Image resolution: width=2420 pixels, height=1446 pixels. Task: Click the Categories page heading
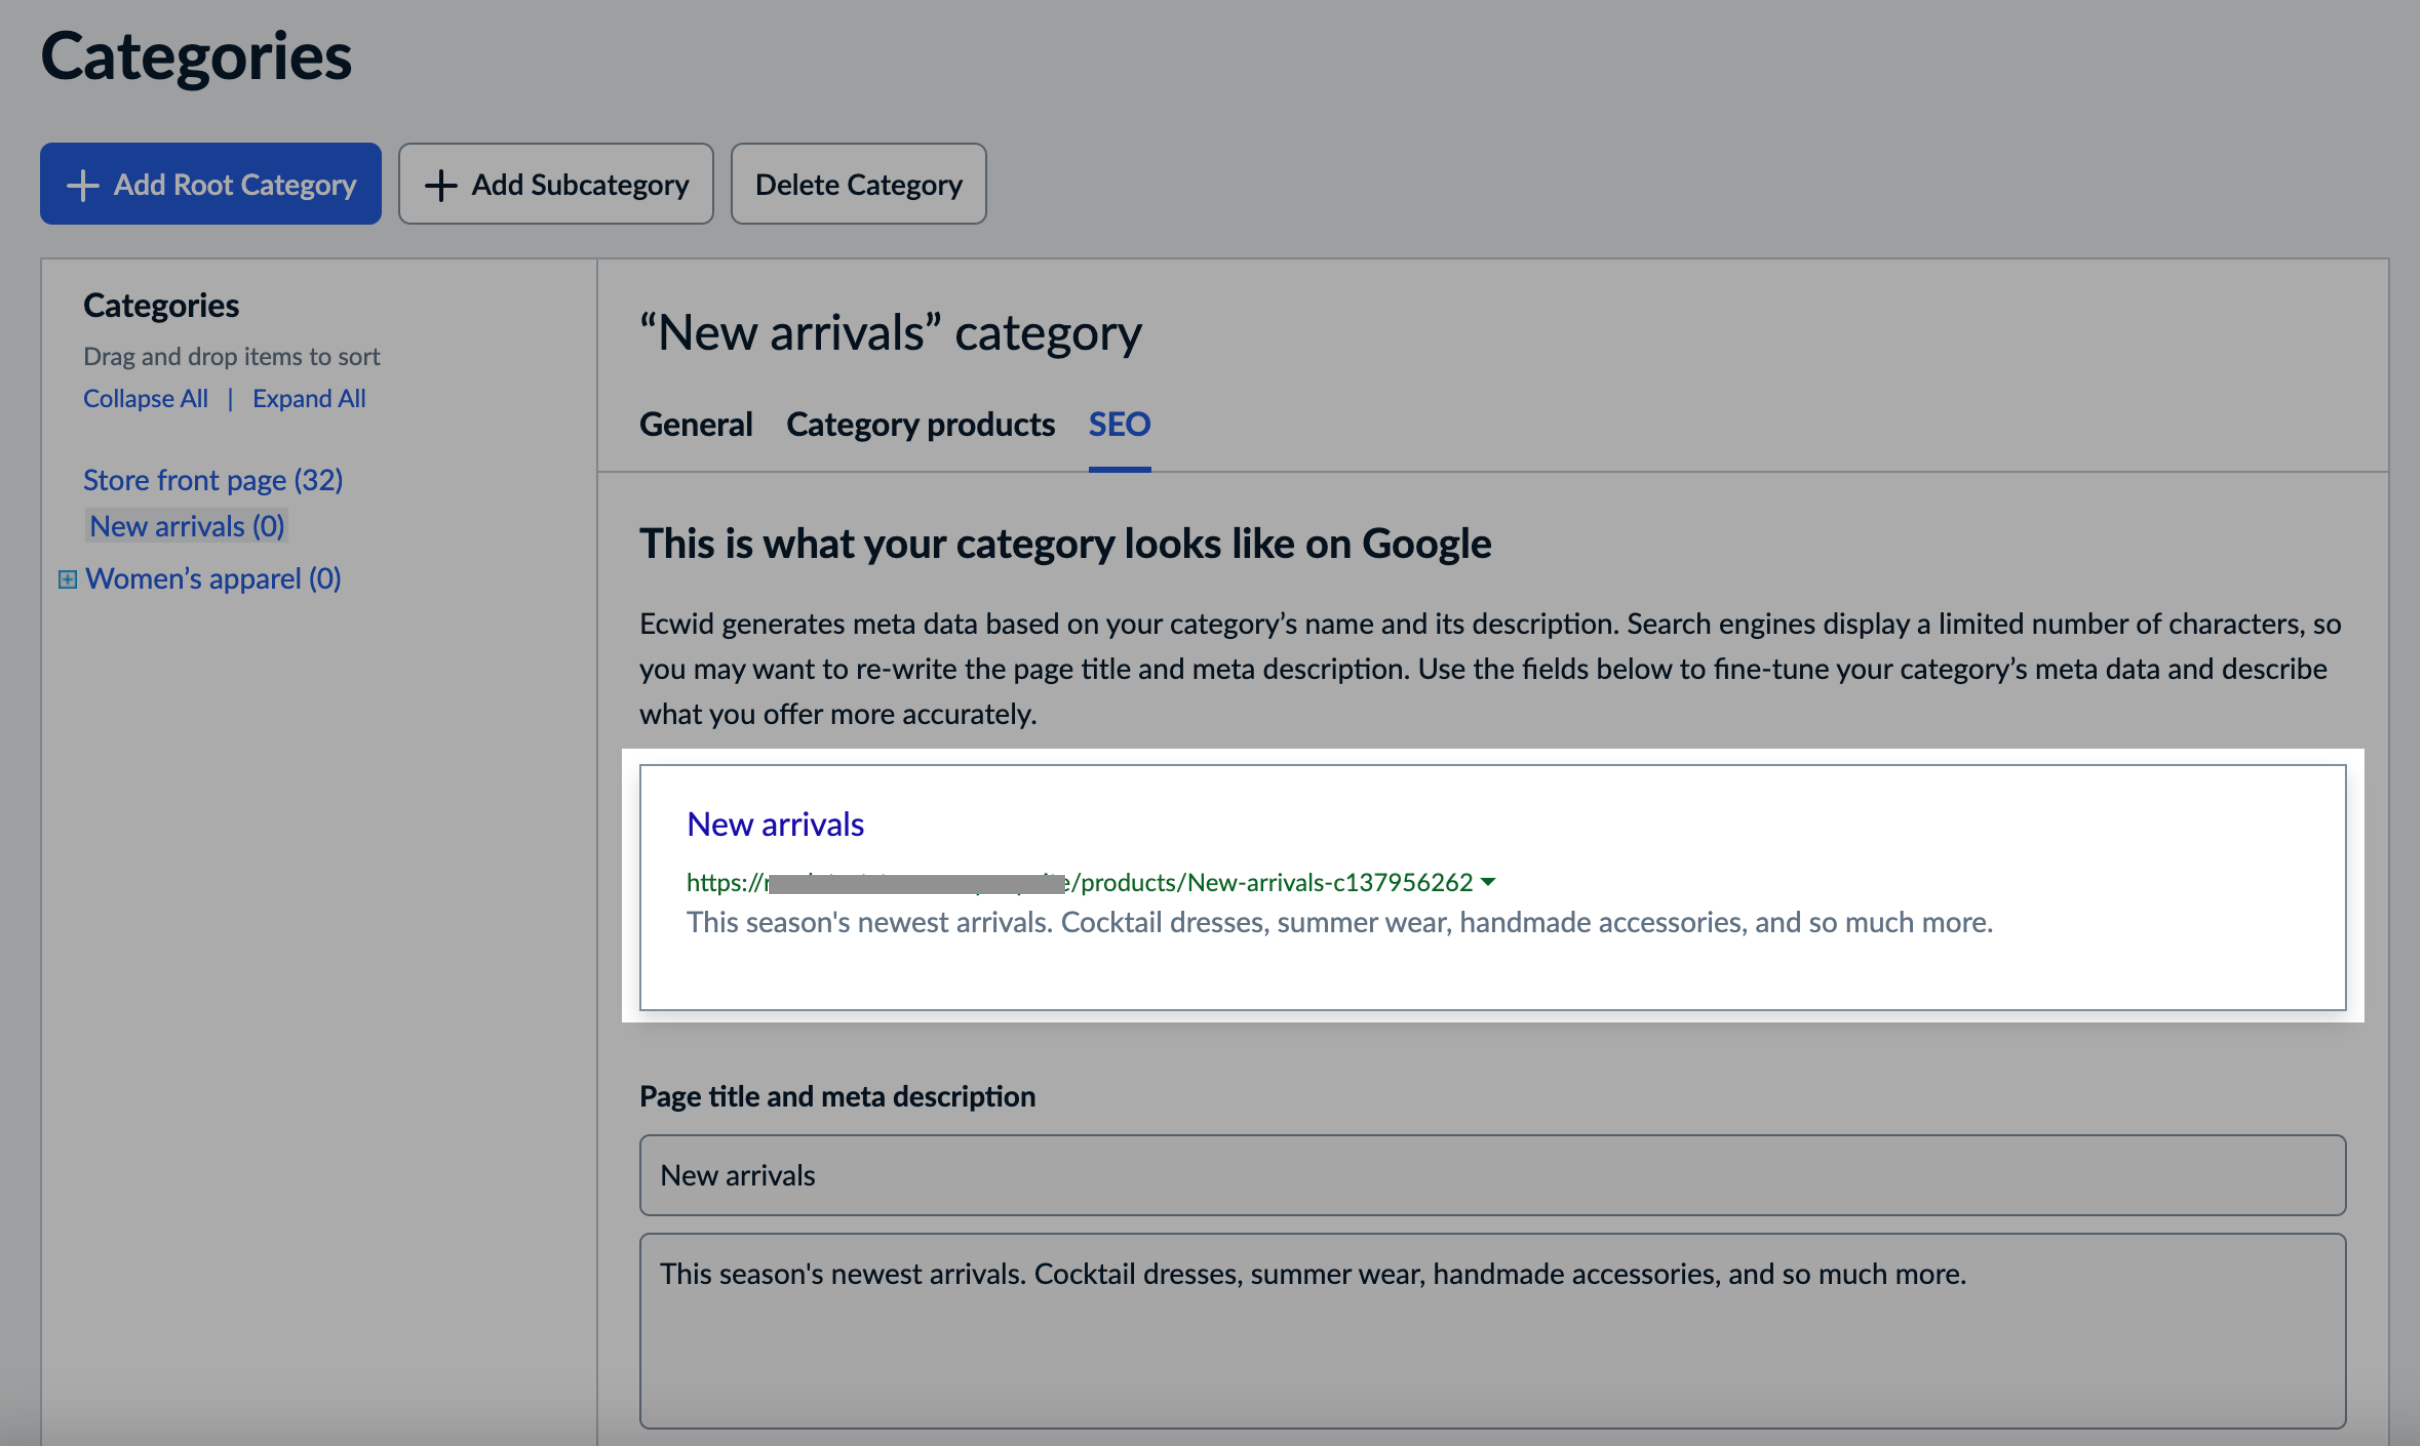[196, 57]
